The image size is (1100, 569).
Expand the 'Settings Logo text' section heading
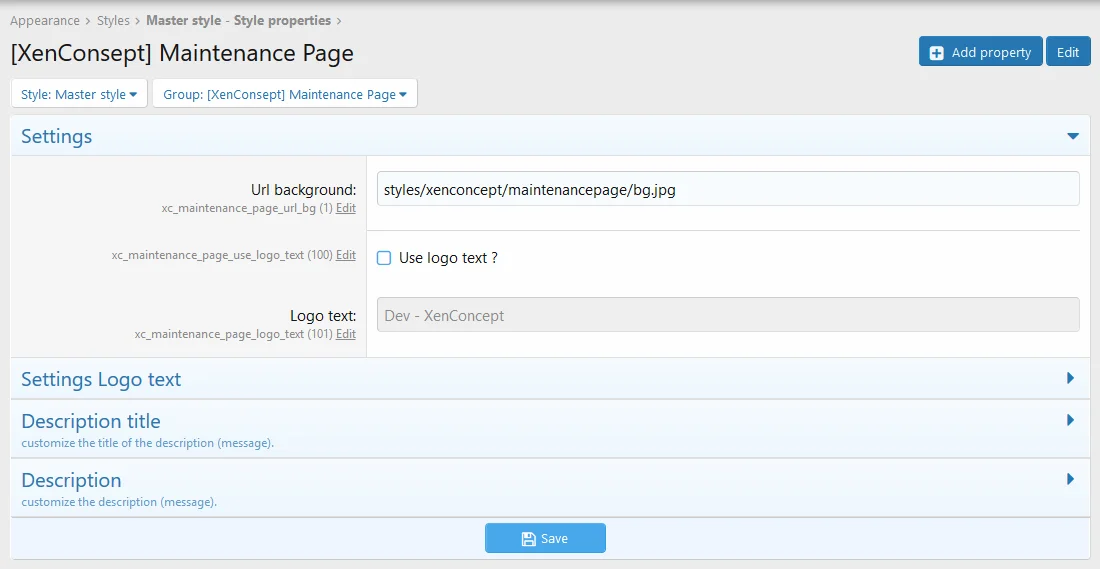click(x=101, y=380)
